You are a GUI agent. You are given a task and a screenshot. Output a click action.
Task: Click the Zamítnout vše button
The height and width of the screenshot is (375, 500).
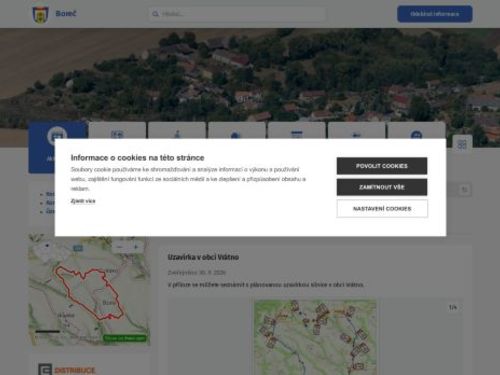[x=382, y=187]
